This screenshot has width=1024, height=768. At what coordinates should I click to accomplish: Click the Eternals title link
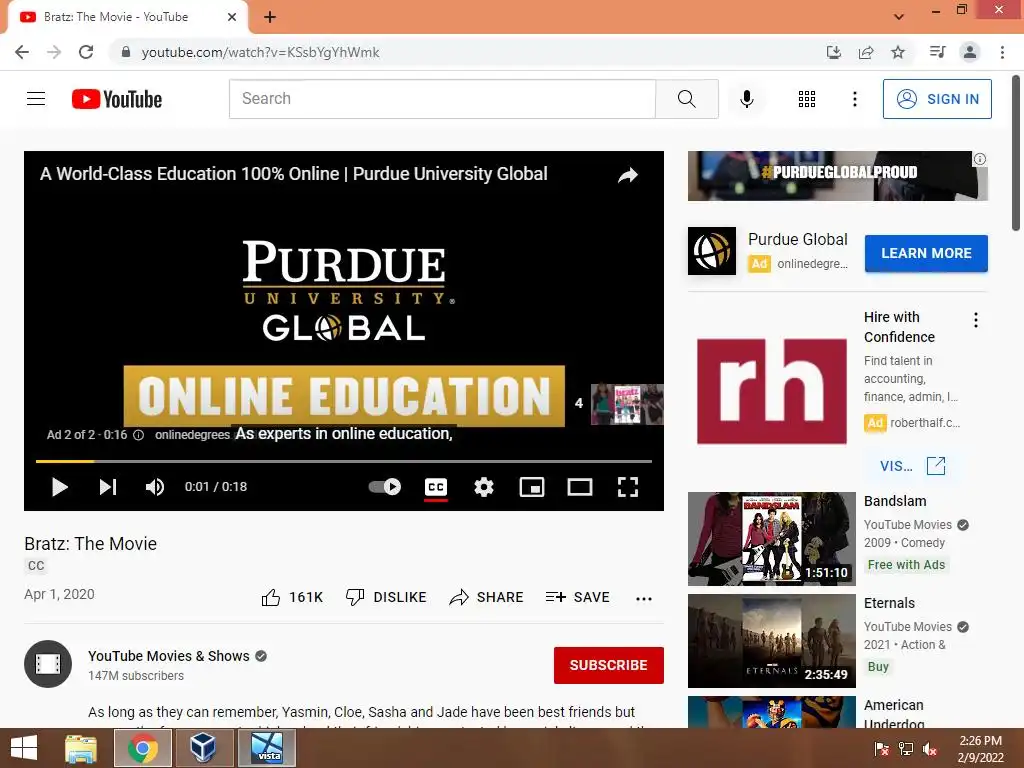click(x=889, y=603)
